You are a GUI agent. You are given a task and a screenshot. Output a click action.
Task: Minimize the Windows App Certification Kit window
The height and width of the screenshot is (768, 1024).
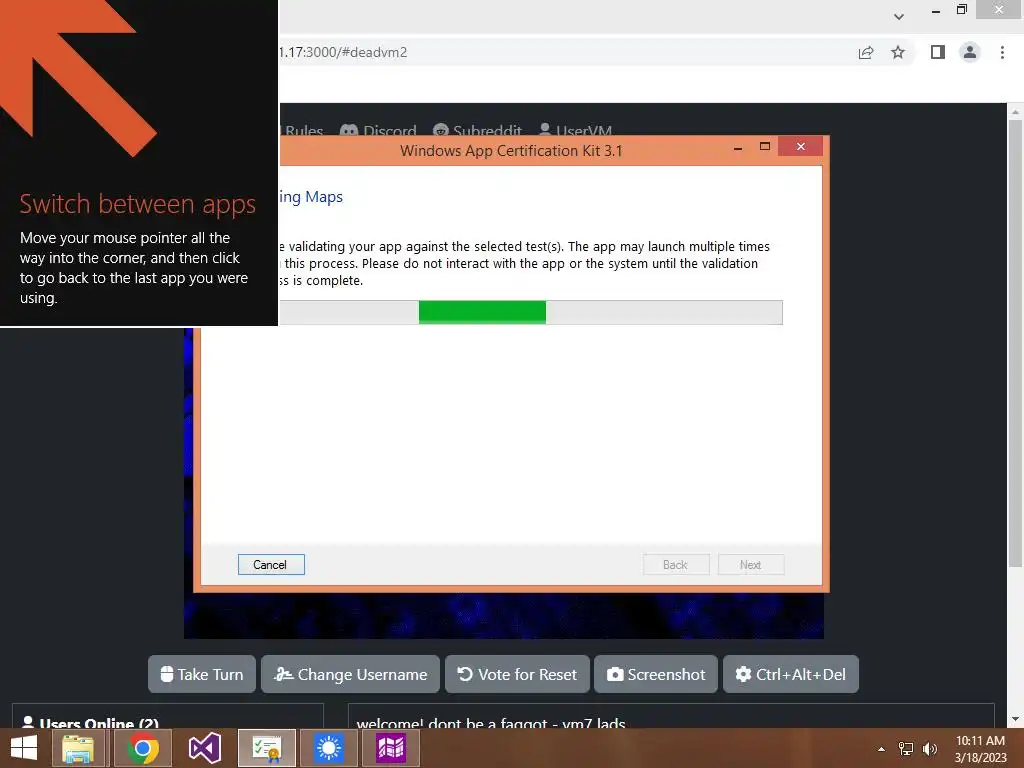738,148
